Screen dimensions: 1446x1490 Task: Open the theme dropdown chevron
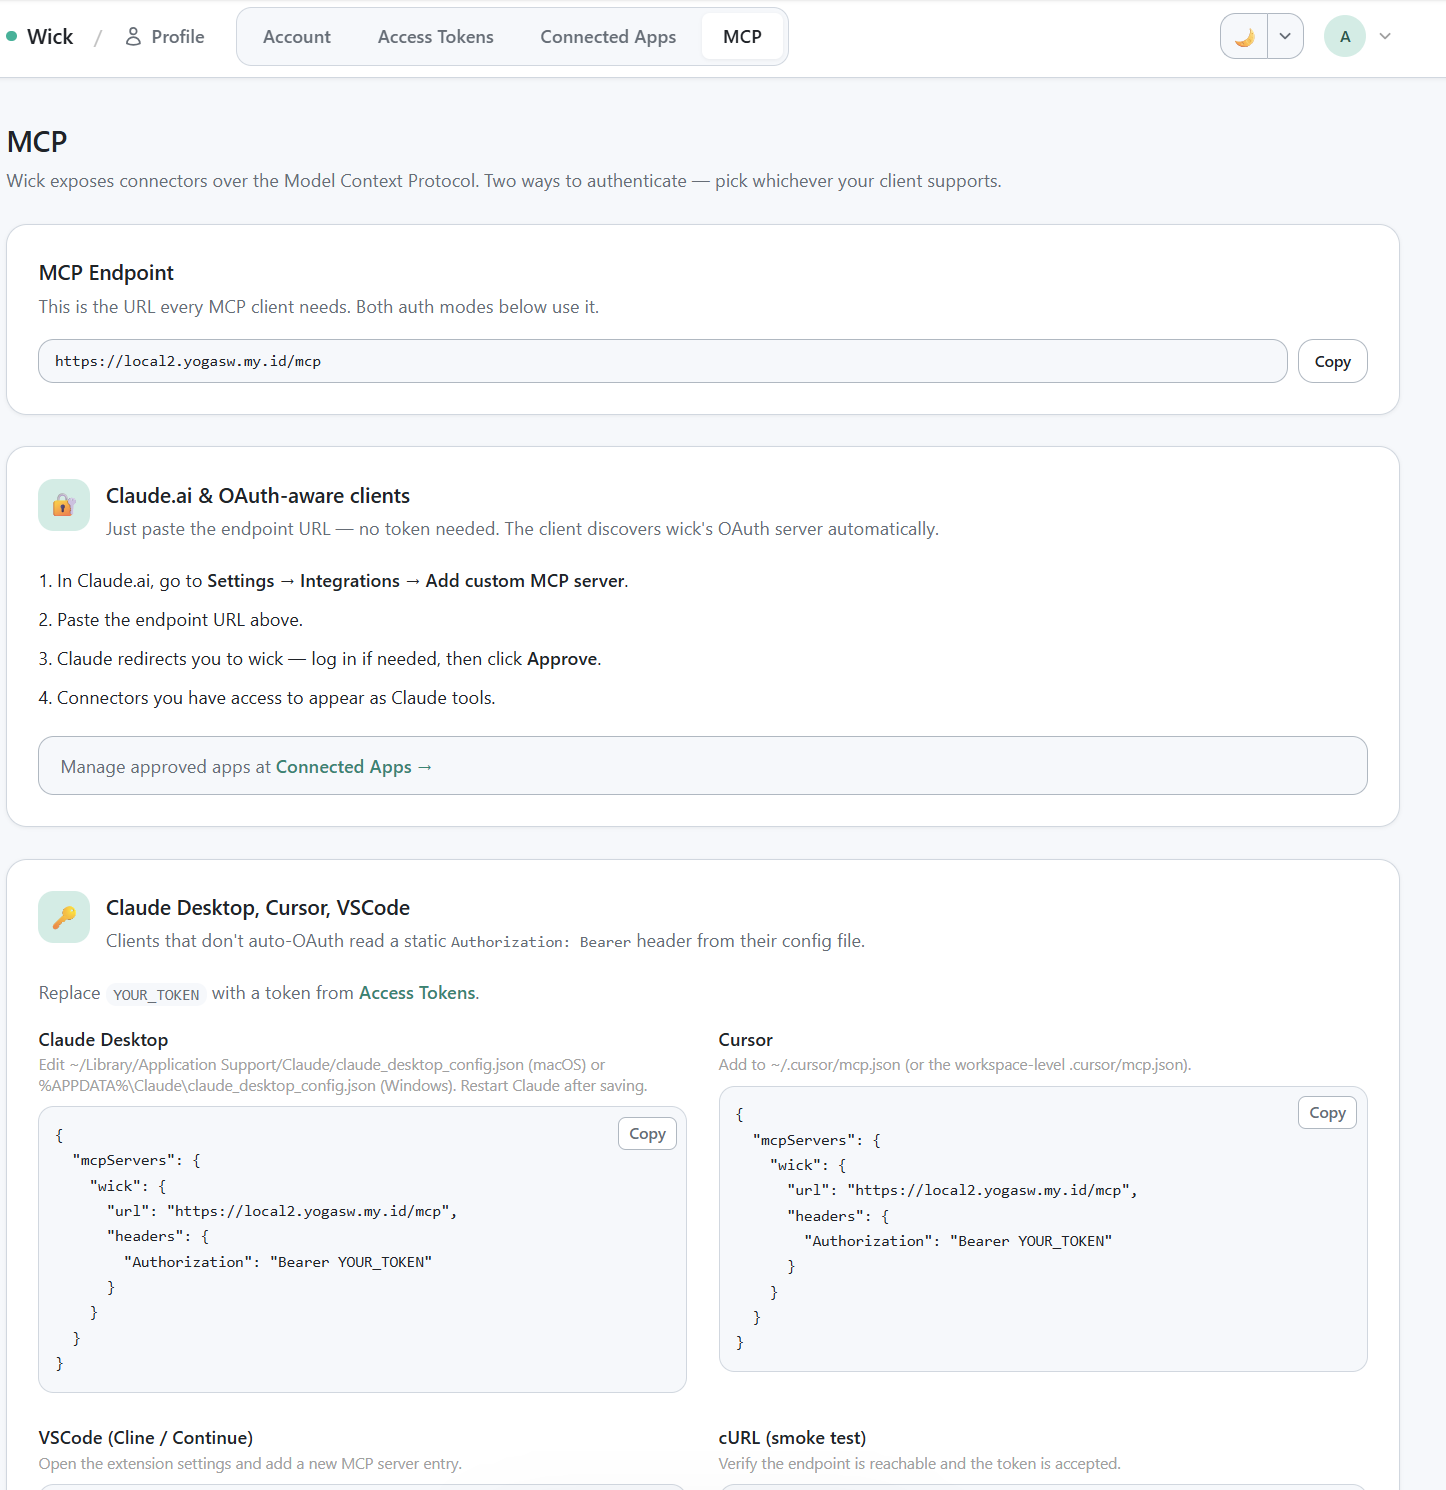point(1285,37)
